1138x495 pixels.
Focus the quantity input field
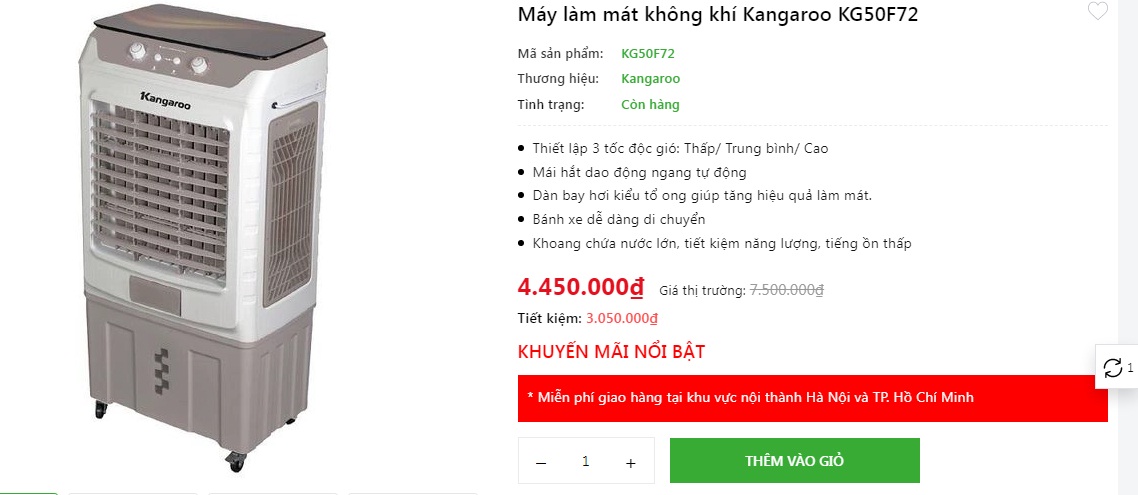click(x=586, y=462)
